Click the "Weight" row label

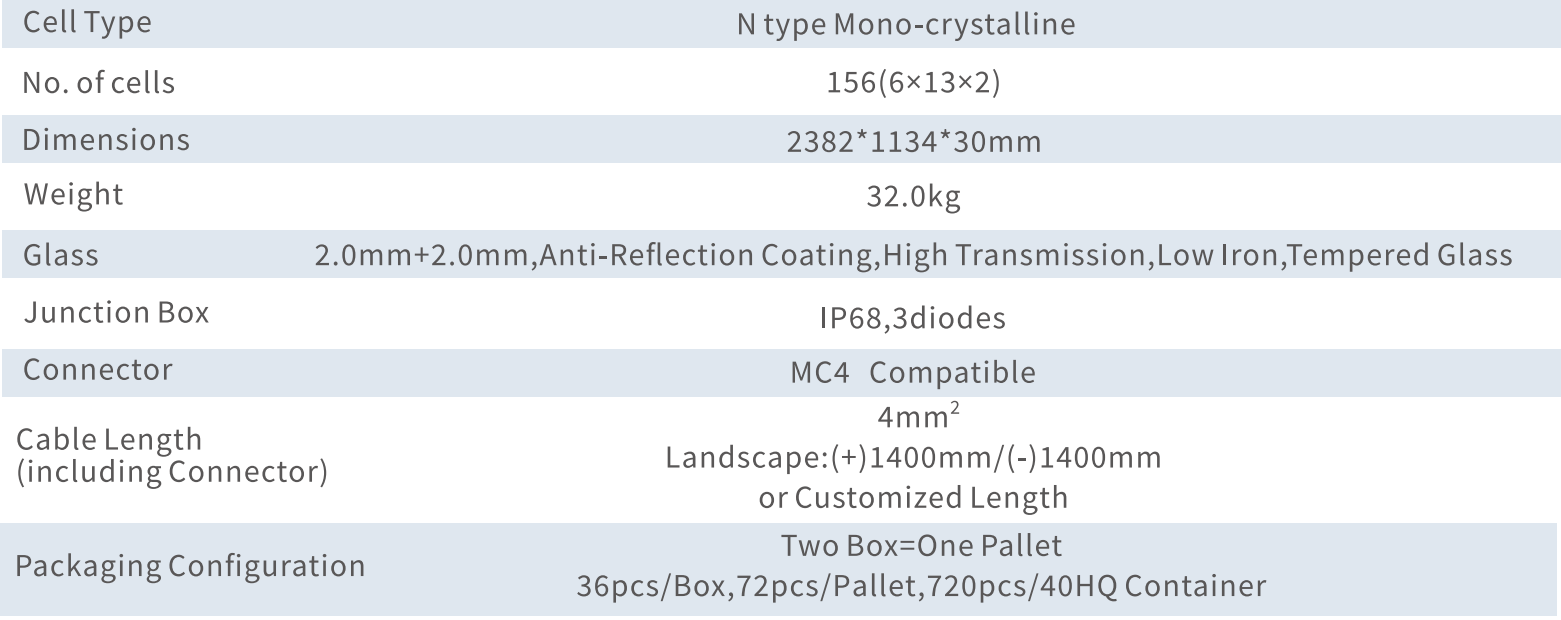[x=73, y=194]
